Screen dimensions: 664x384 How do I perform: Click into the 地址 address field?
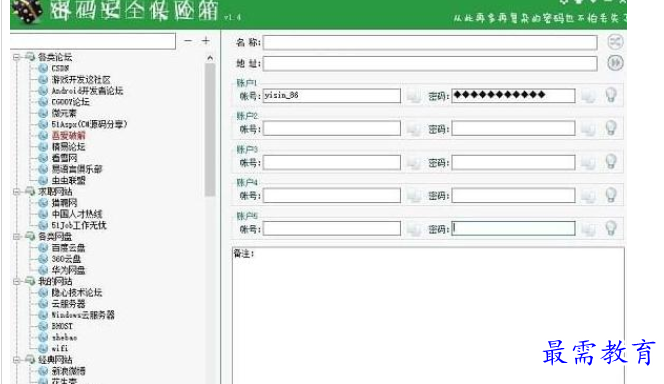point(430,64)
